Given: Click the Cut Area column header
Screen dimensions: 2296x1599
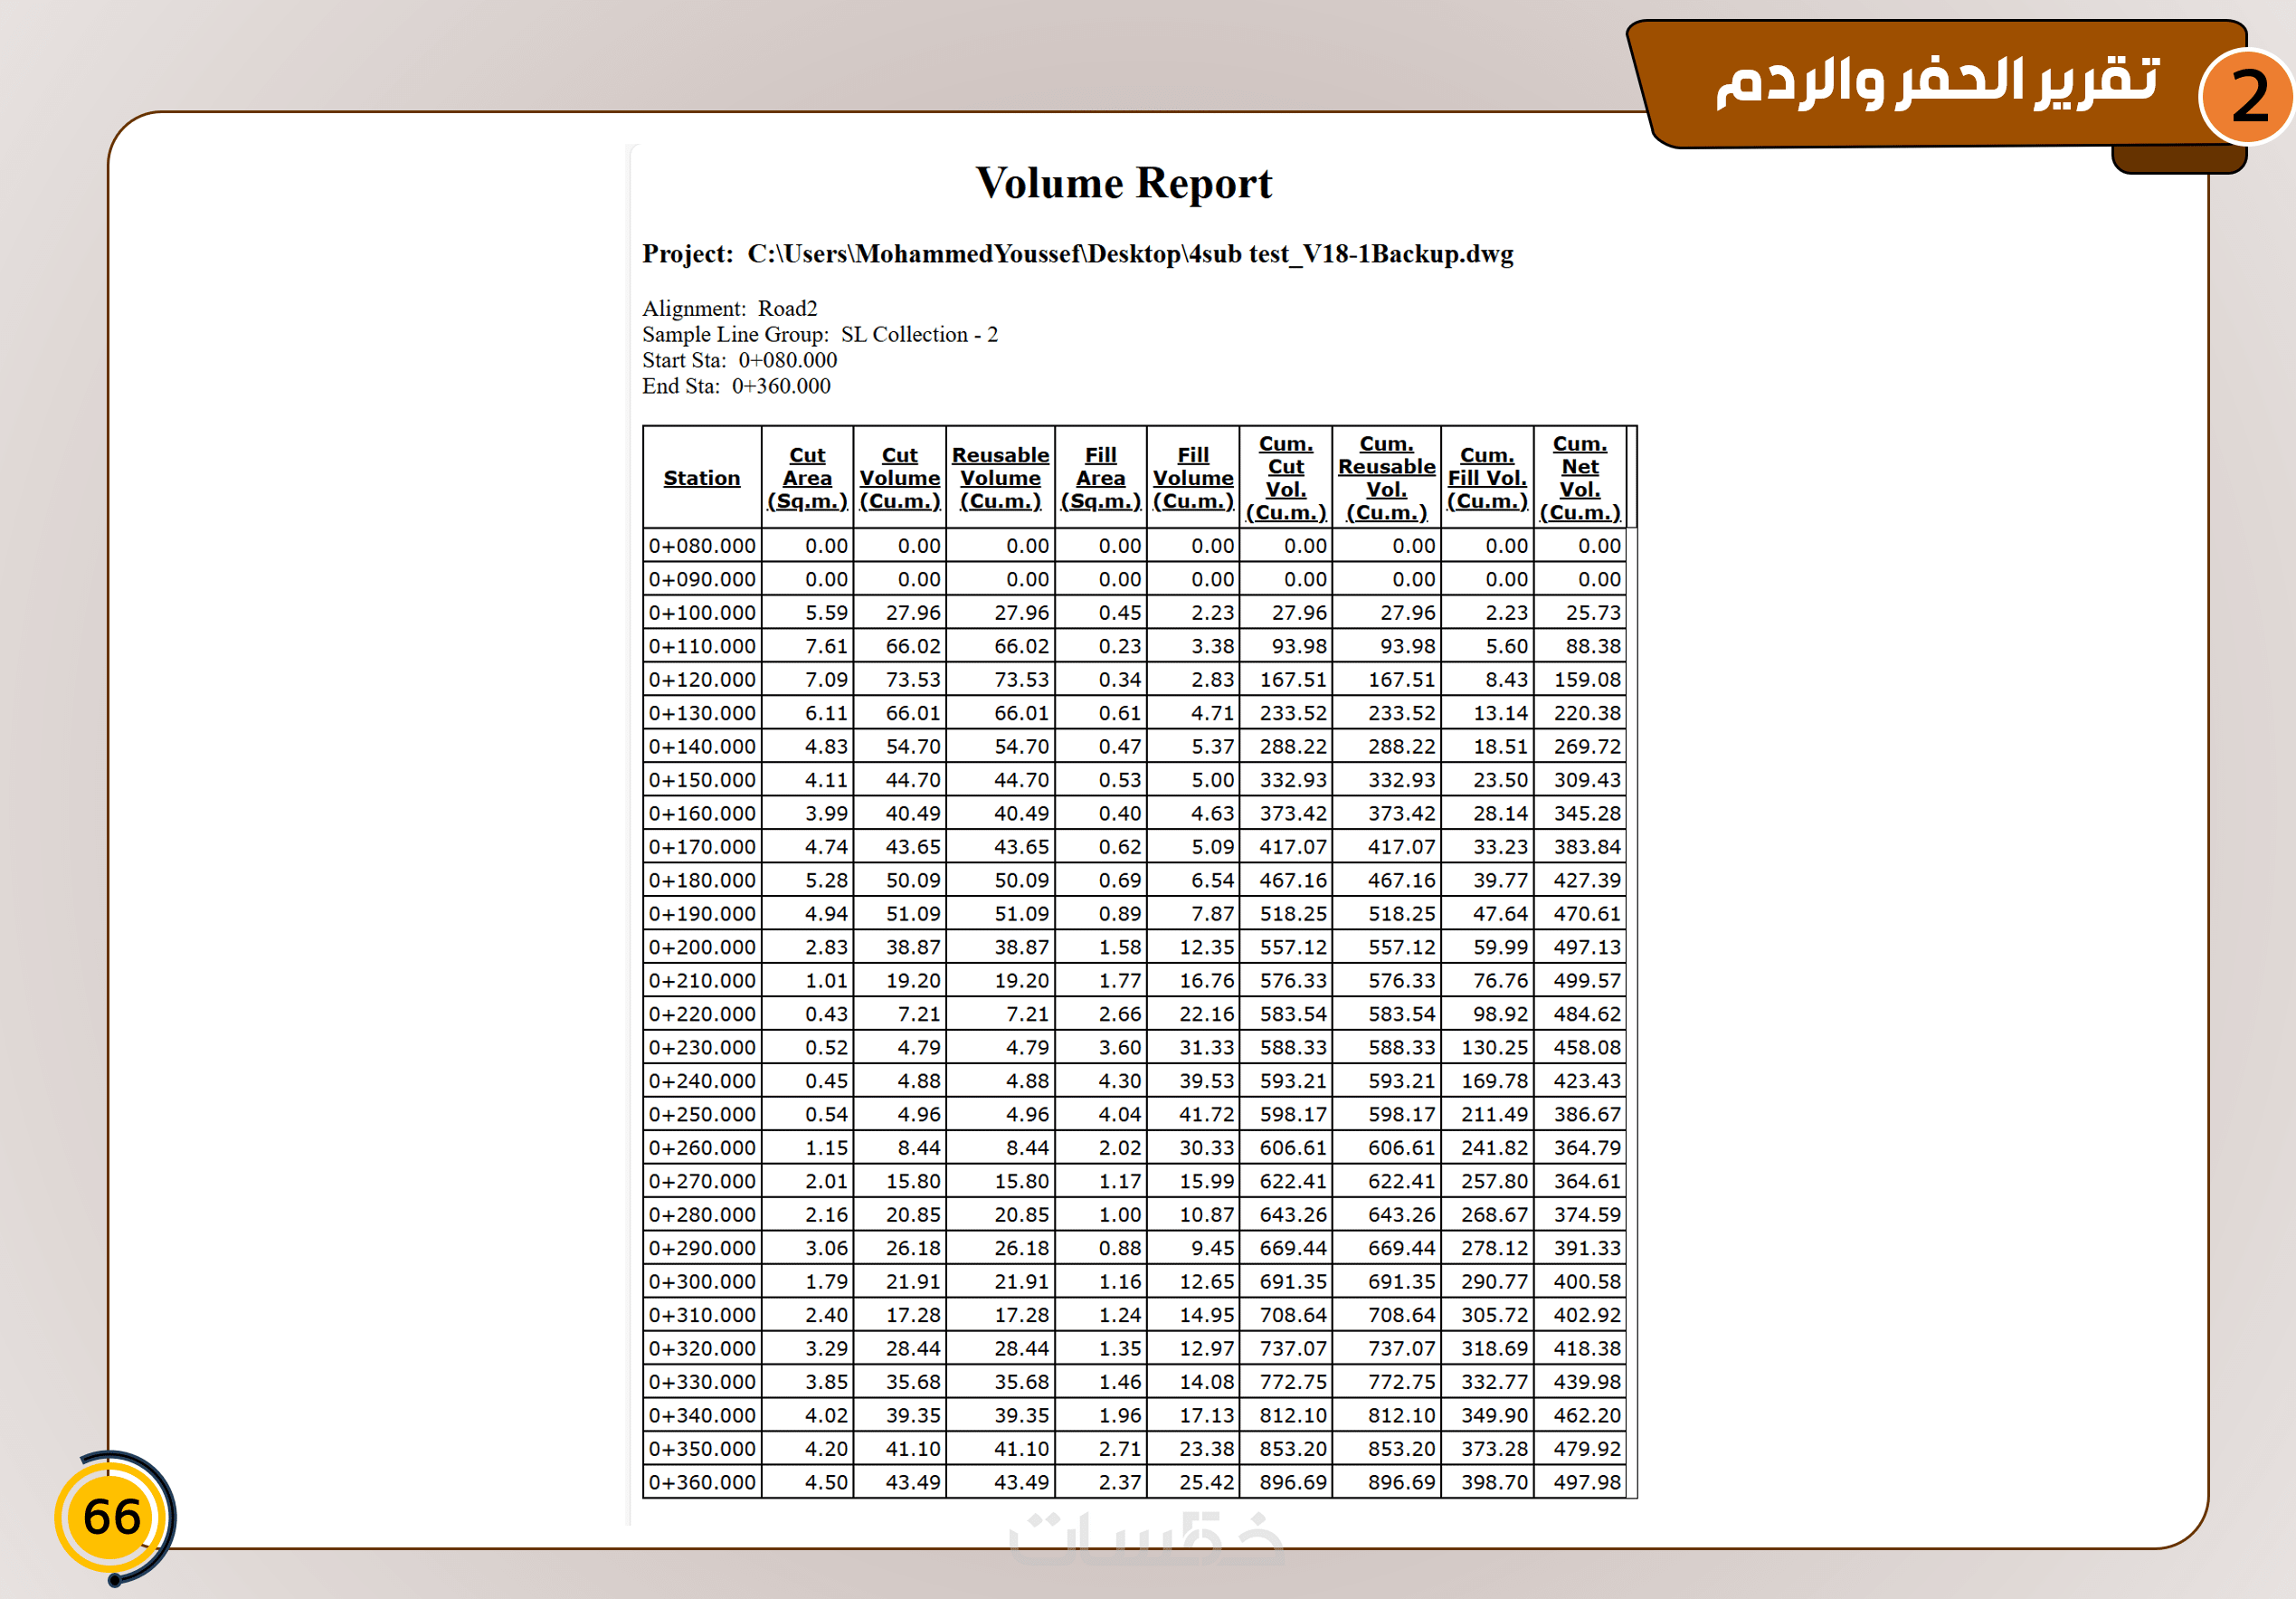Looking at the screenshot, I should pyautogui.click(x=807, y=478).
